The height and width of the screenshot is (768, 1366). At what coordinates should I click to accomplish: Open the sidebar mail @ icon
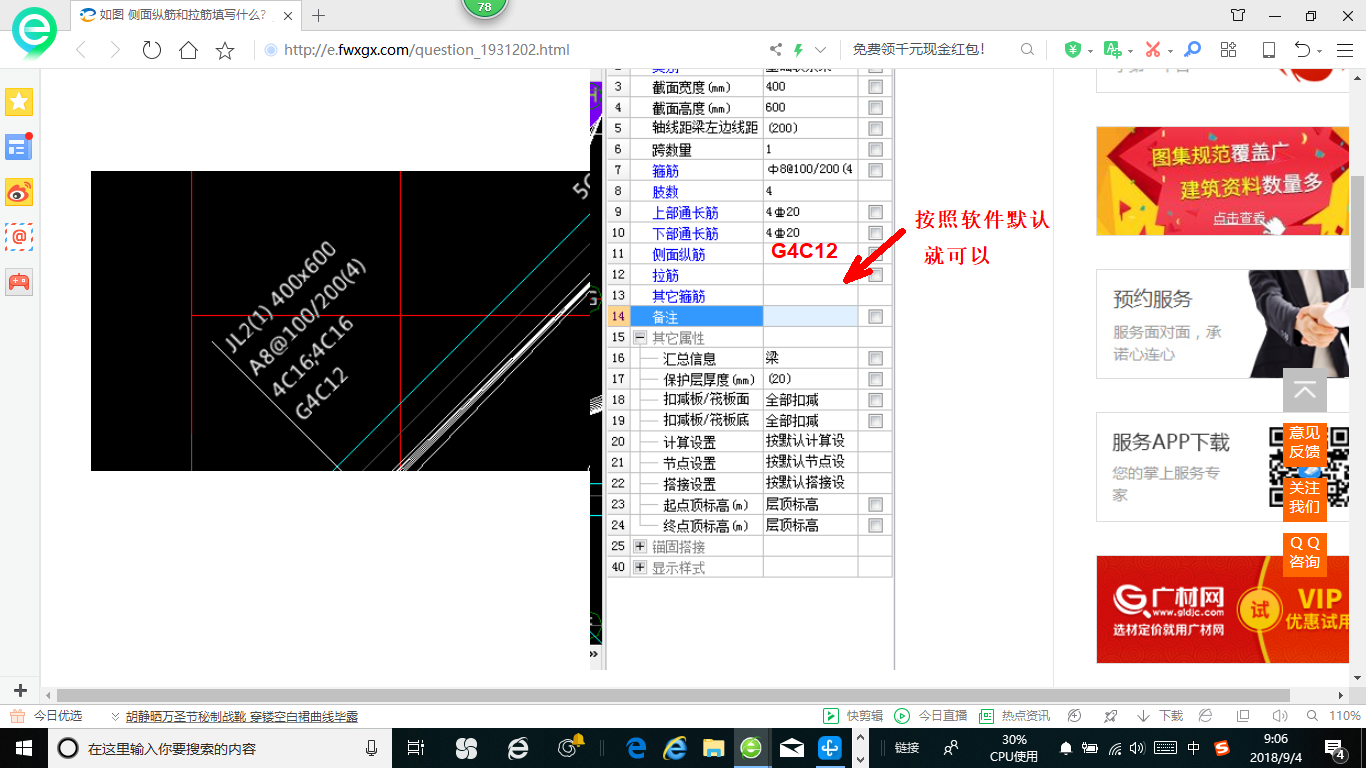tap(19, 237)
